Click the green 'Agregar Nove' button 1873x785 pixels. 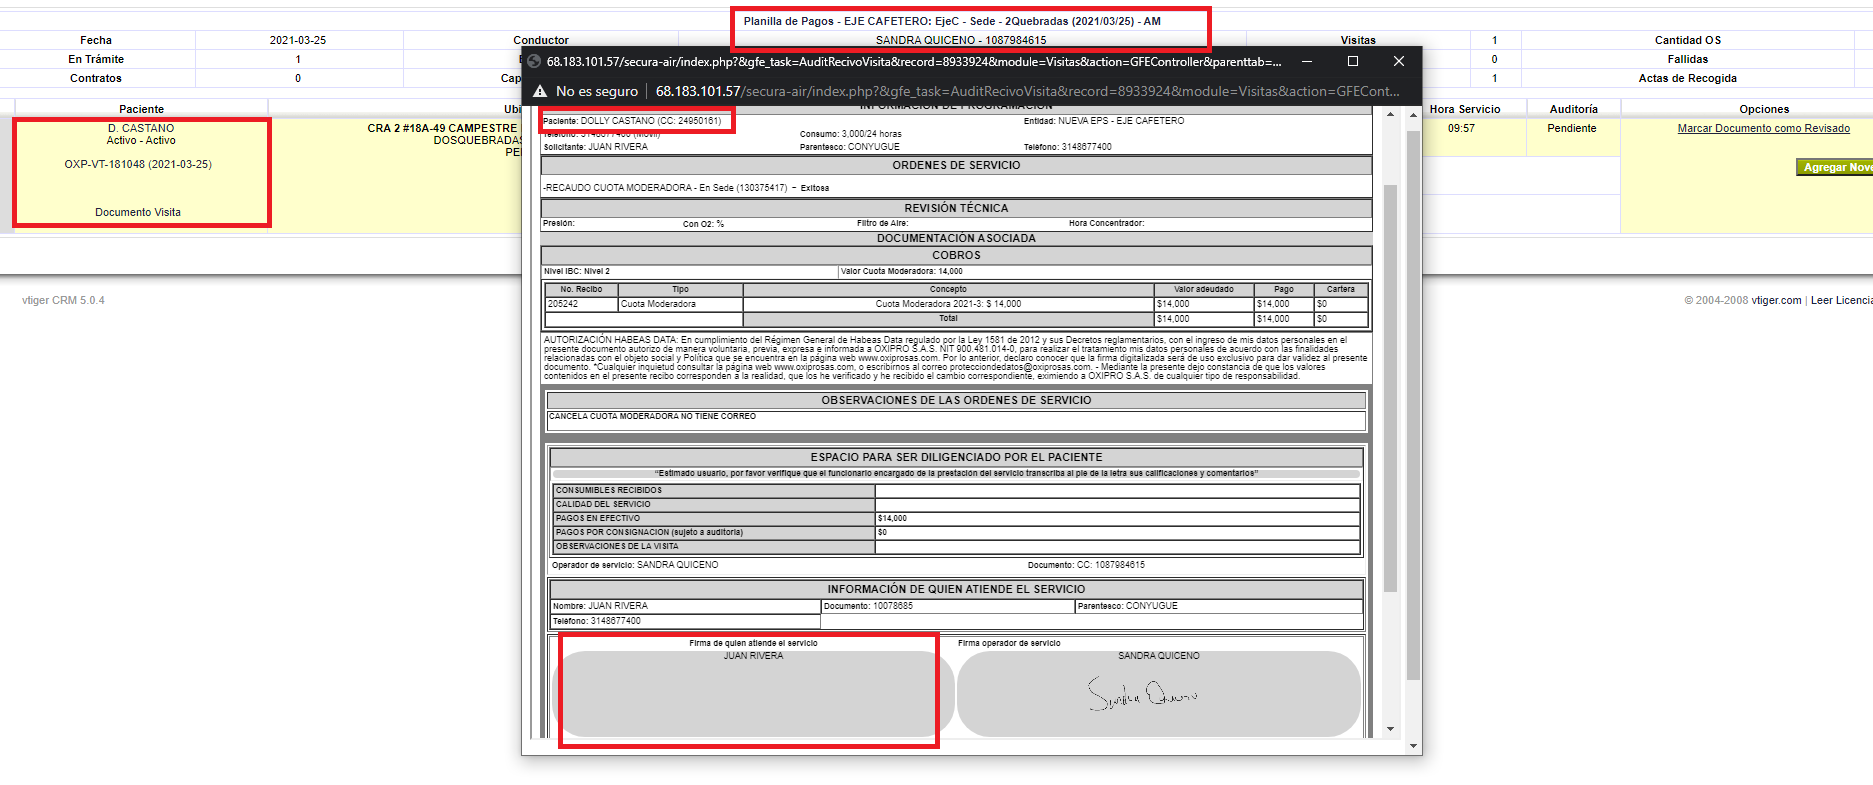tap(1835, 167)
